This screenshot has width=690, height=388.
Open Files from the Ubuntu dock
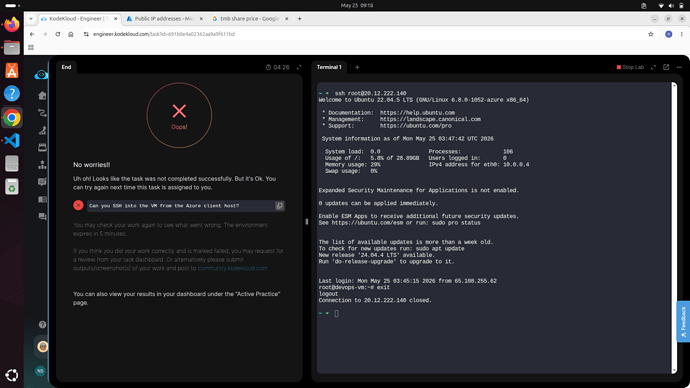(x=12, y=48)
